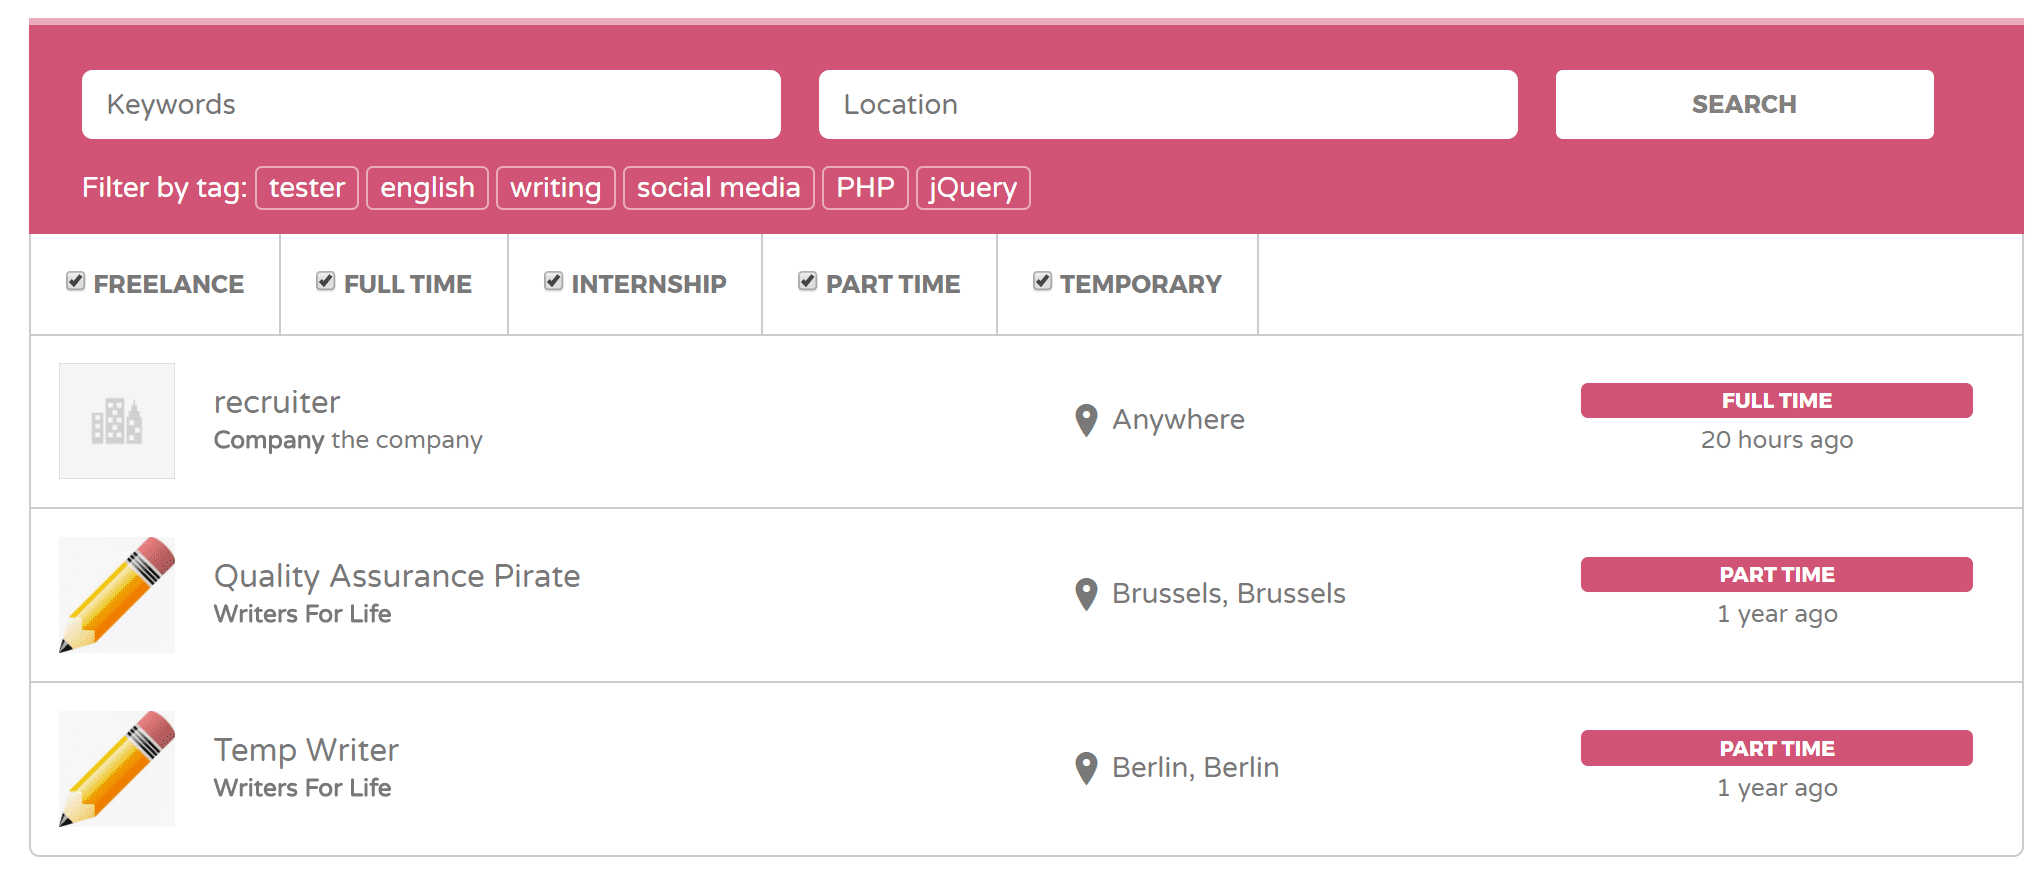Toggle the Full Time checkbox

(325, 282)
